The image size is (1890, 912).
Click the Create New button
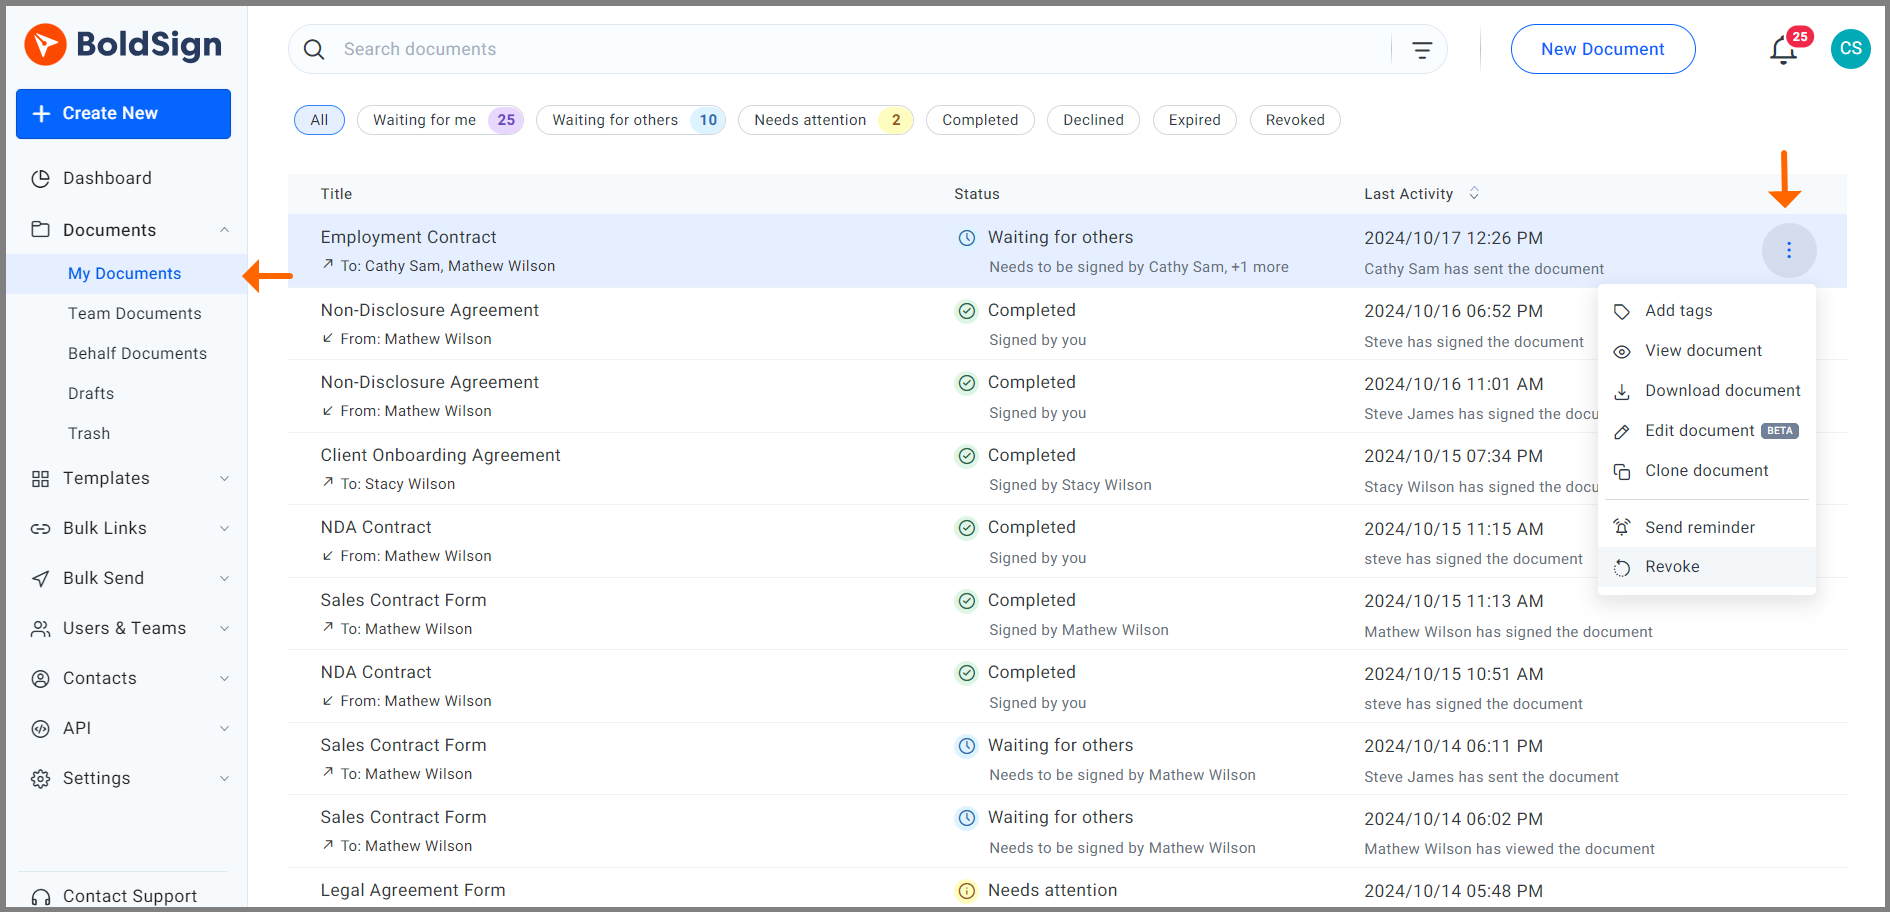[x=123, y=114]
